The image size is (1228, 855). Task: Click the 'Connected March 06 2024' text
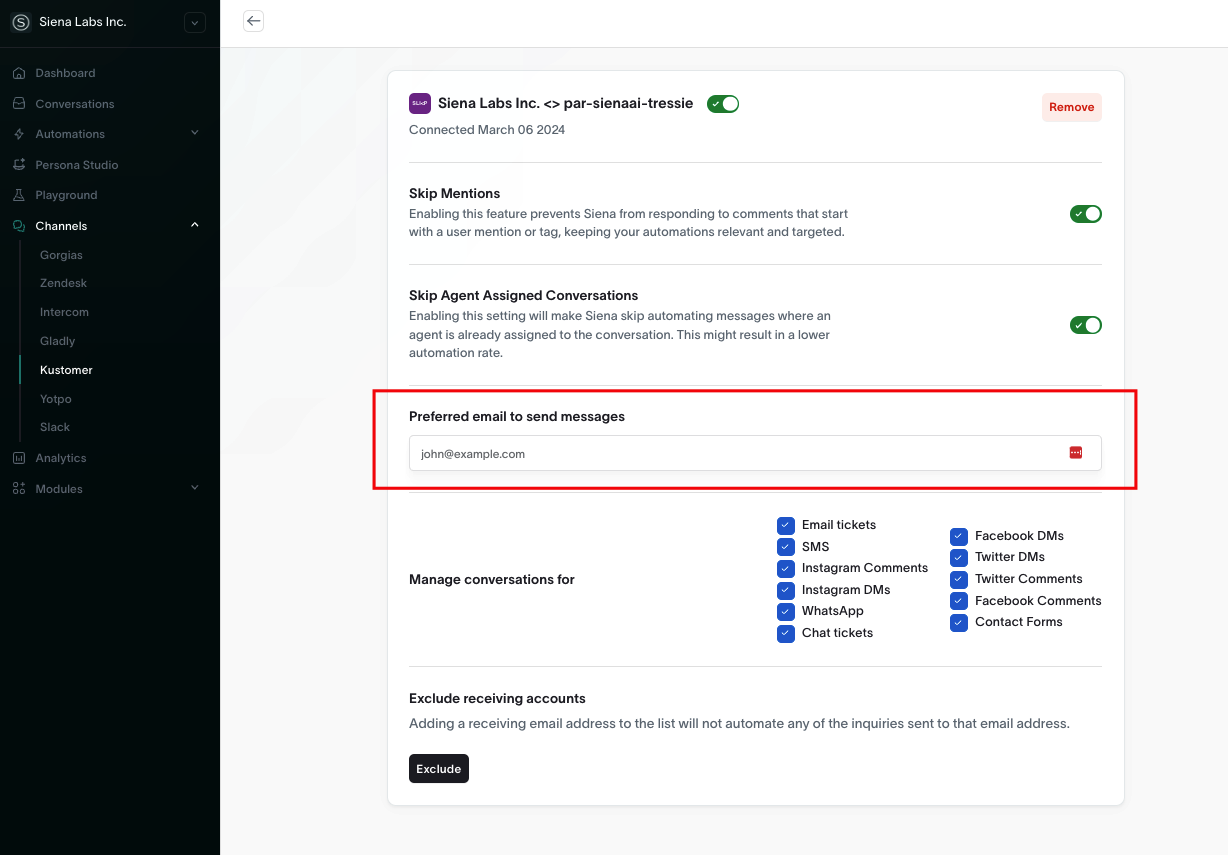[487, 130]
